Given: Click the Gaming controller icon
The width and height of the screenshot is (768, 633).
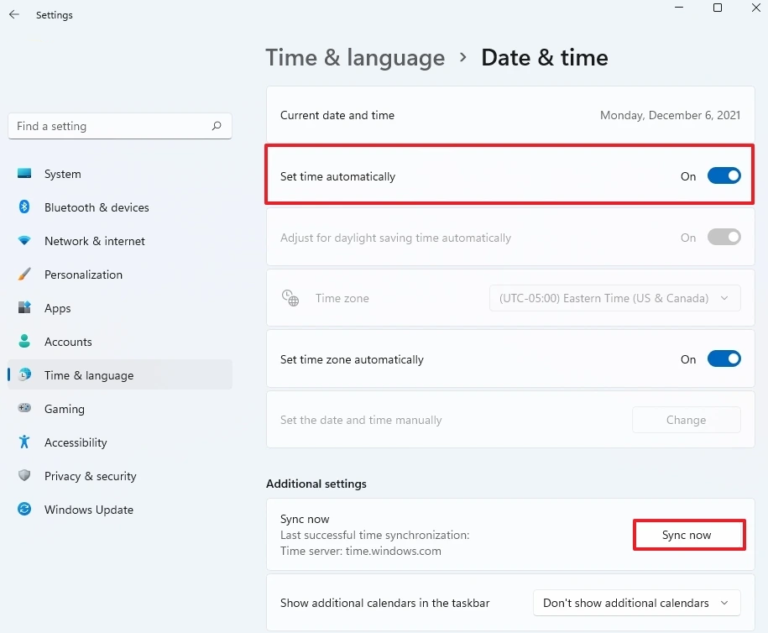Looking at the screenshot, I should pyautogui.click(x=24, y=408).
